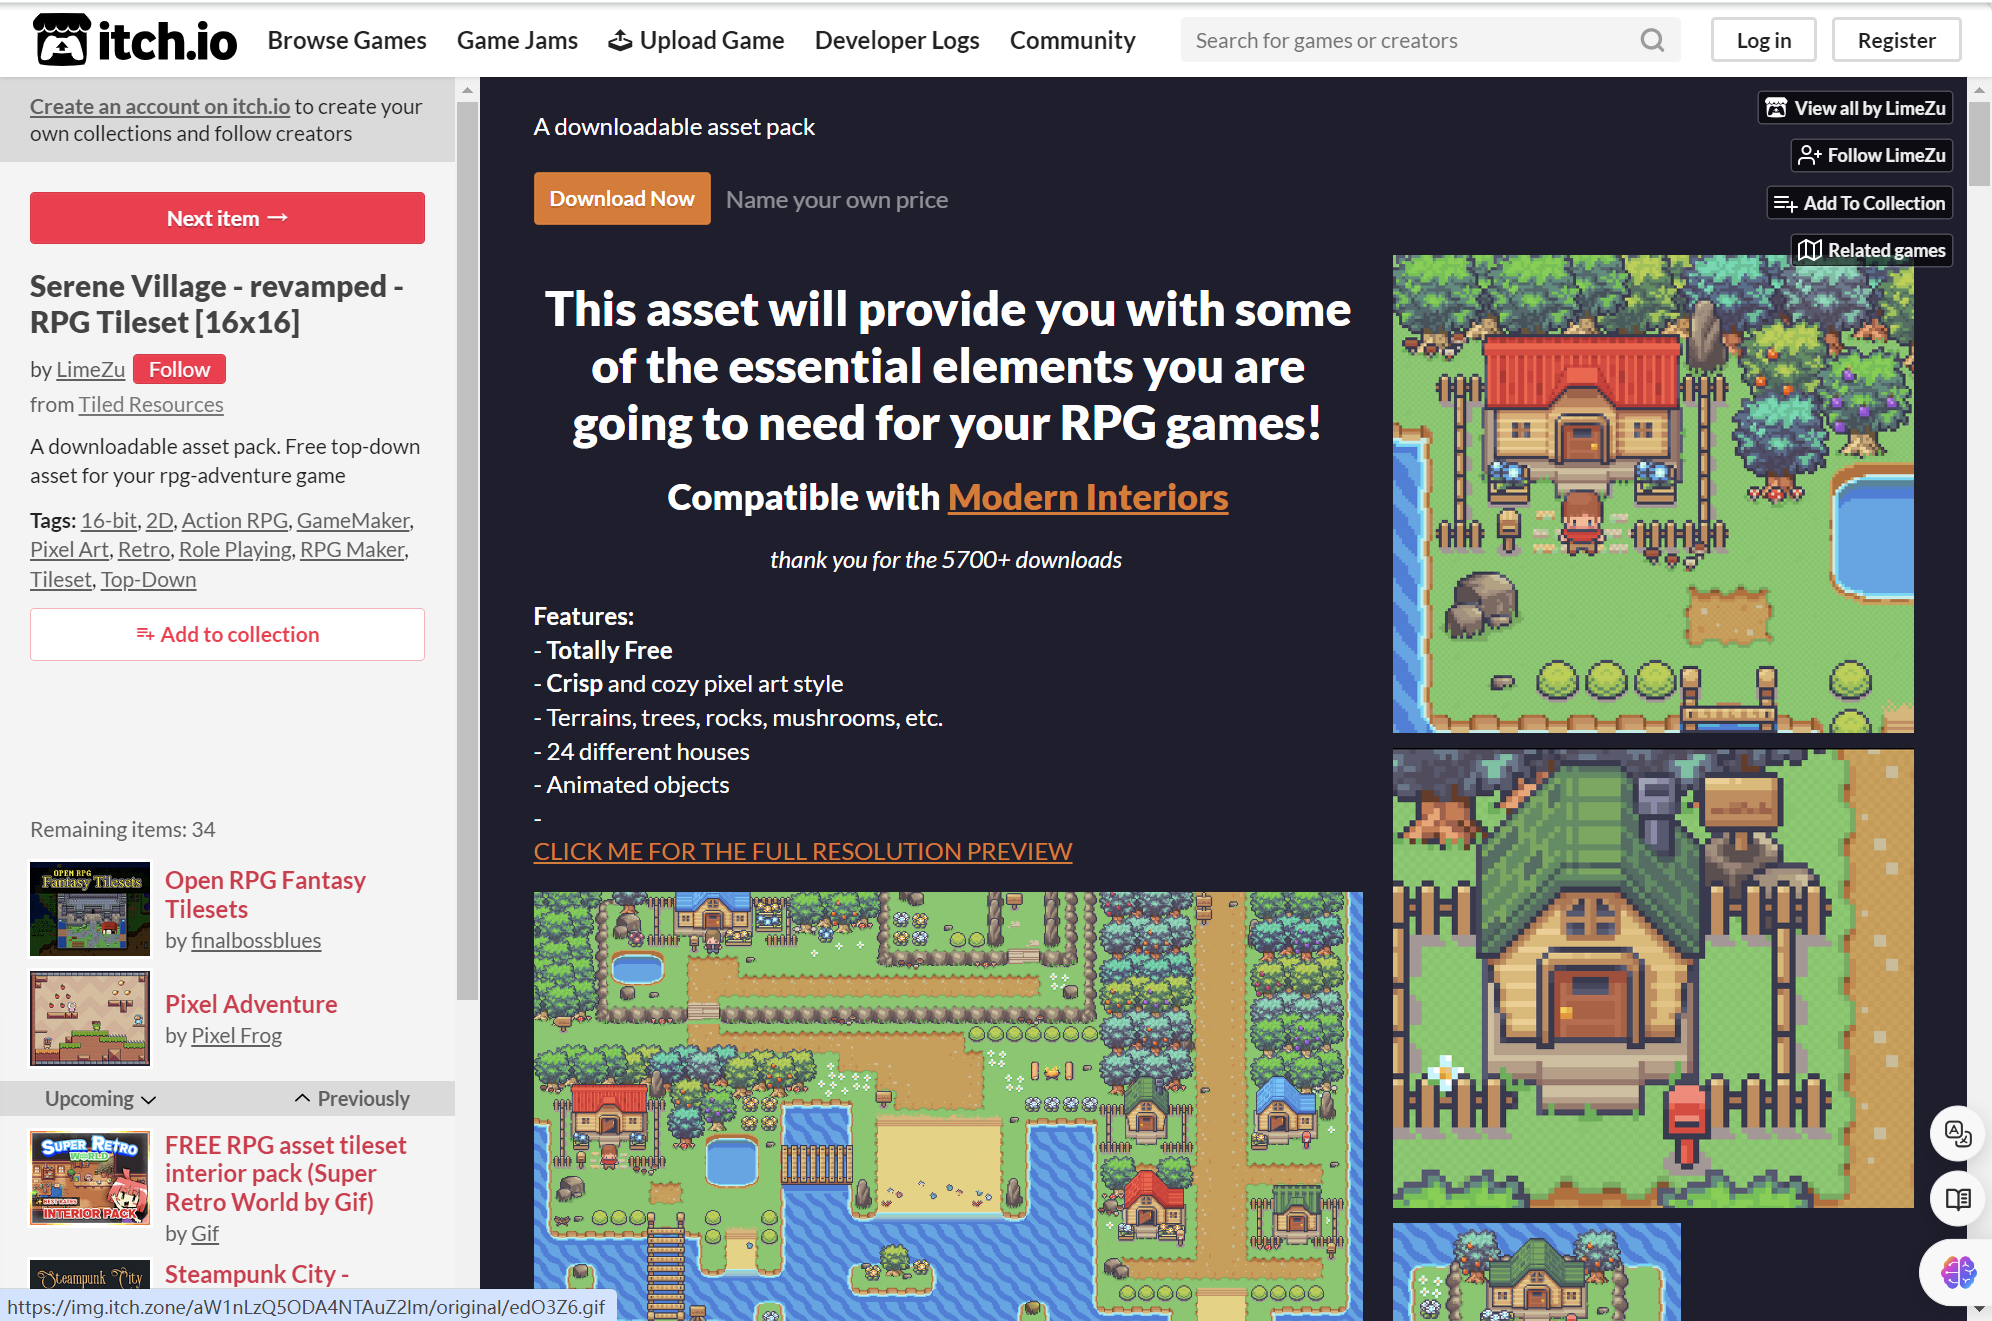Open the Browse Games menu

pyautogui.click(x=347, y=40)
